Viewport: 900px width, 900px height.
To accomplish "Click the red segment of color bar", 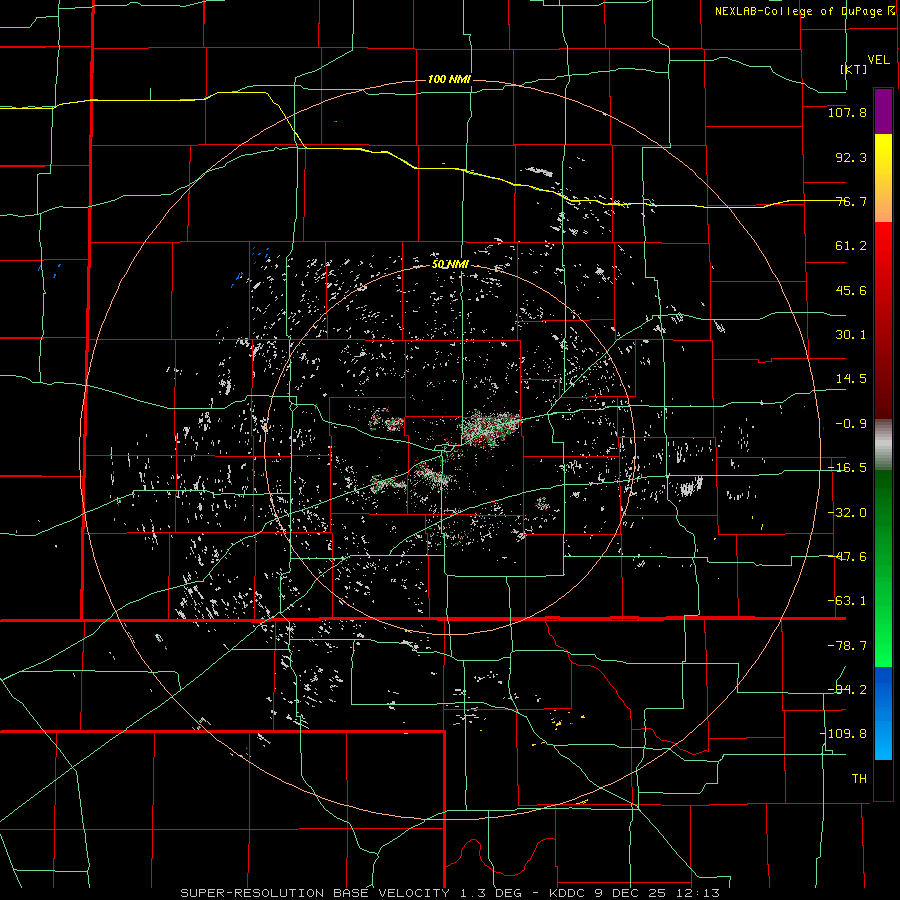I will click(883, 320).
